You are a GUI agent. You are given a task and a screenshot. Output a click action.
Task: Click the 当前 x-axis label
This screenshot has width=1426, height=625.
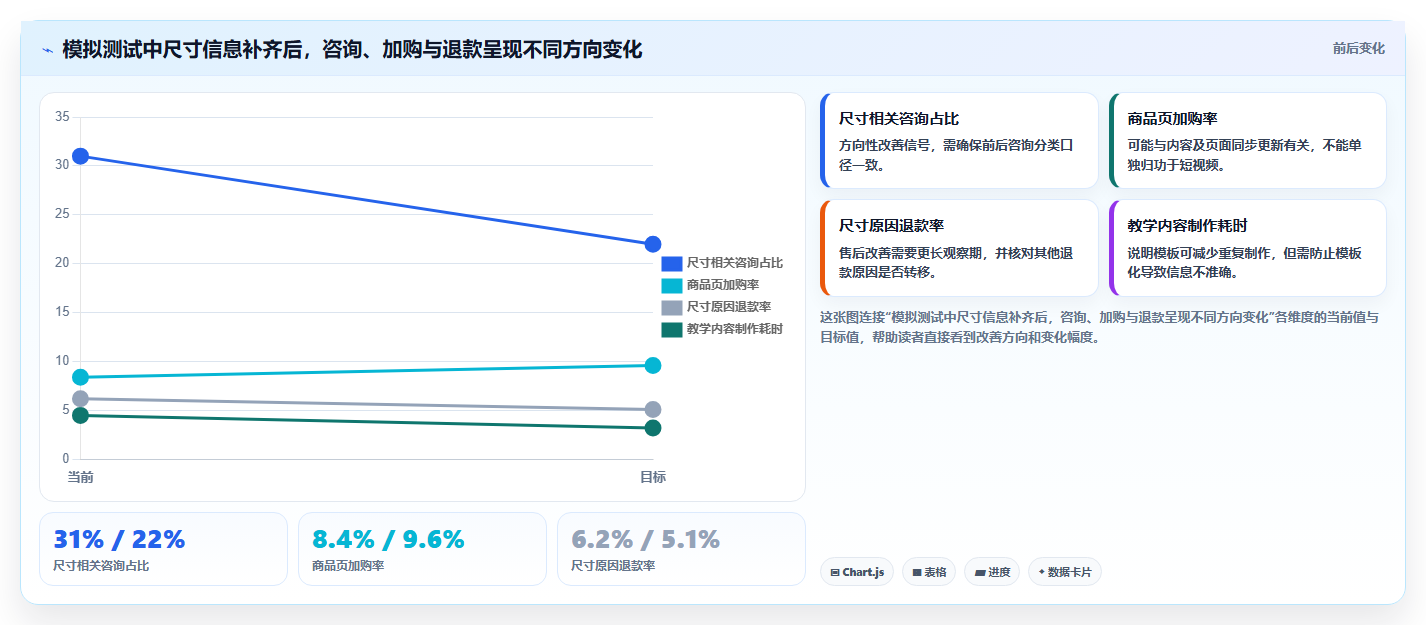pyautogui.click(x=81, y=477)
